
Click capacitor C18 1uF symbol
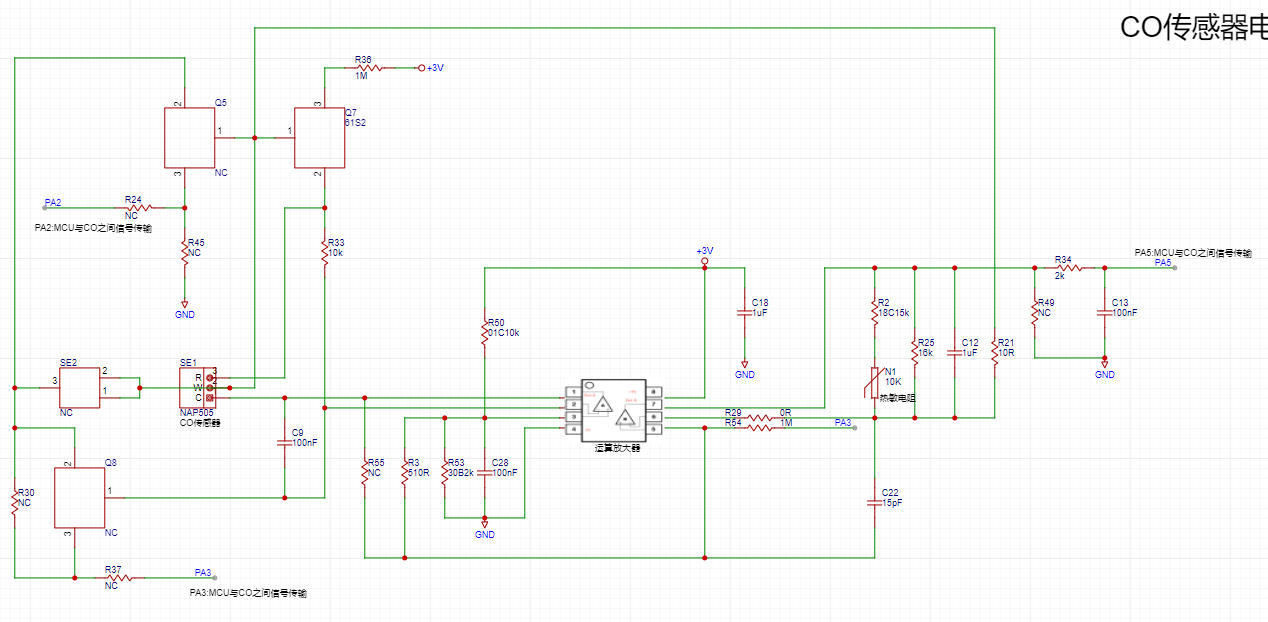pos(744,313)
